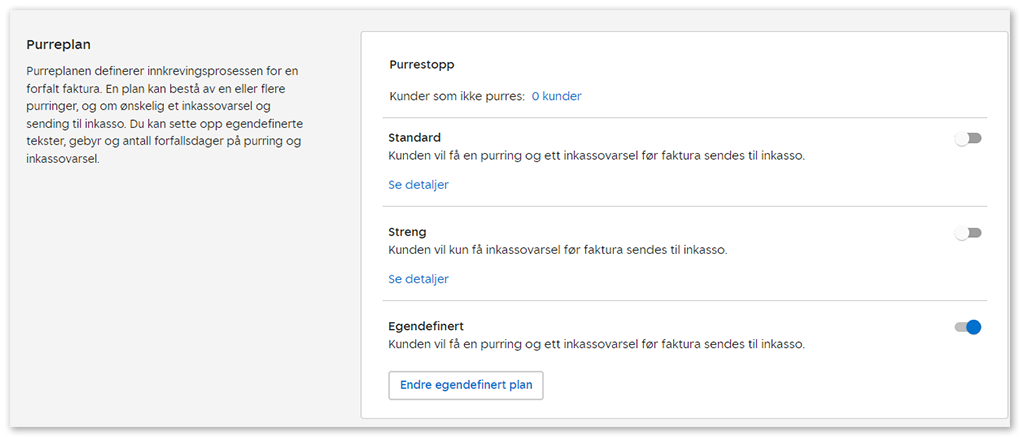Click the divider between Streng and Egendefinert
The image size is (1020, 437).
(x=684, y=301)
